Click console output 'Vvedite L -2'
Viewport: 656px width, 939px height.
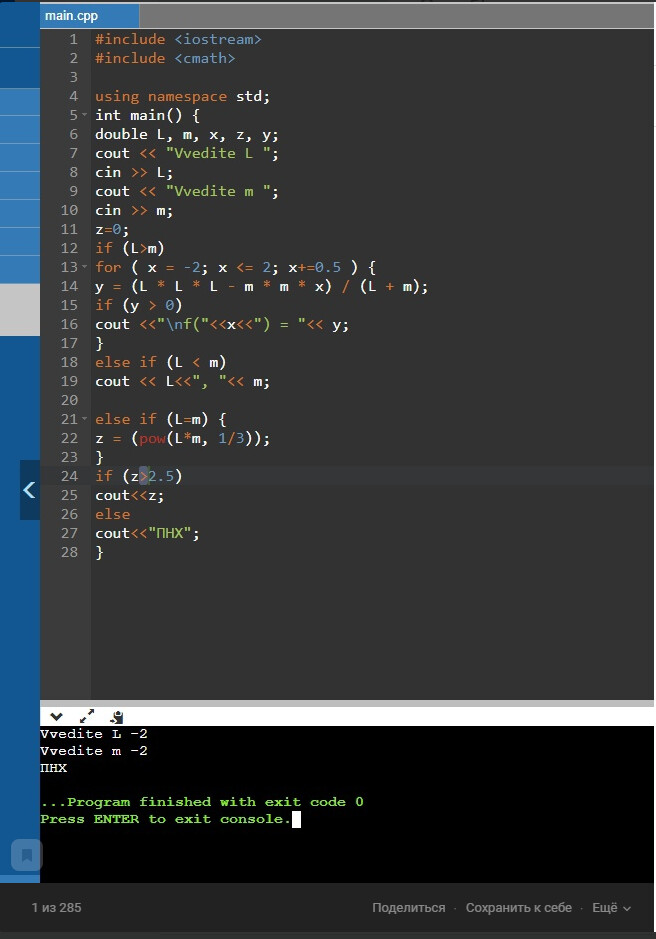click(94, 734)
